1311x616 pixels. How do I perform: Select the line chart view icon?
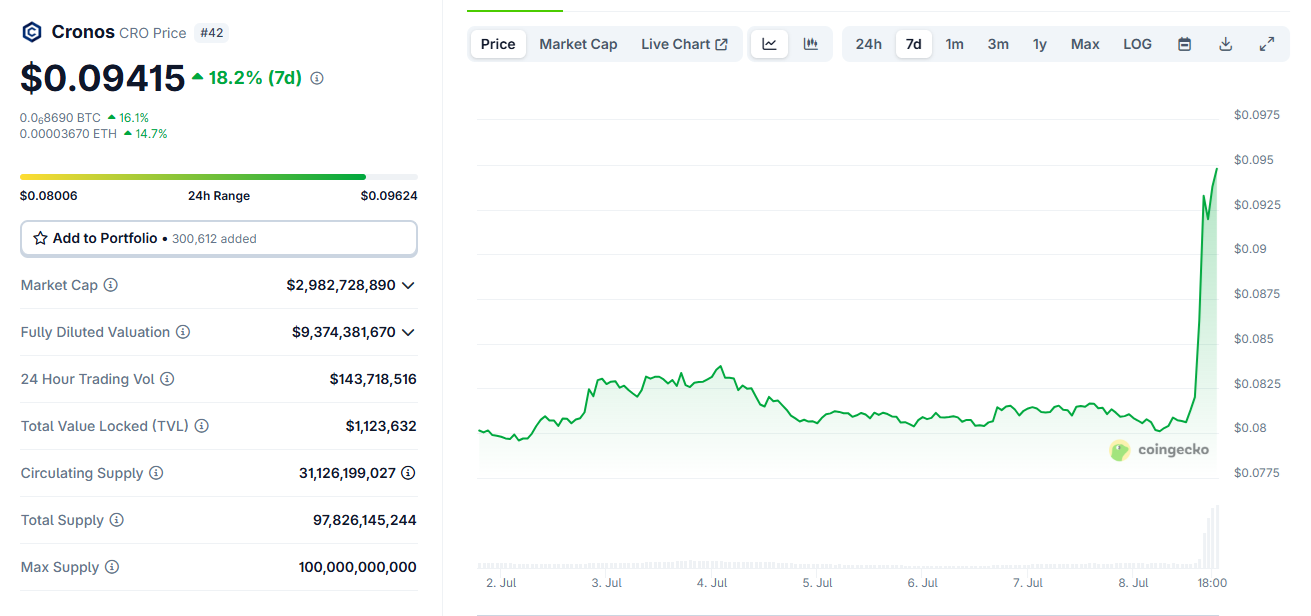768,43
